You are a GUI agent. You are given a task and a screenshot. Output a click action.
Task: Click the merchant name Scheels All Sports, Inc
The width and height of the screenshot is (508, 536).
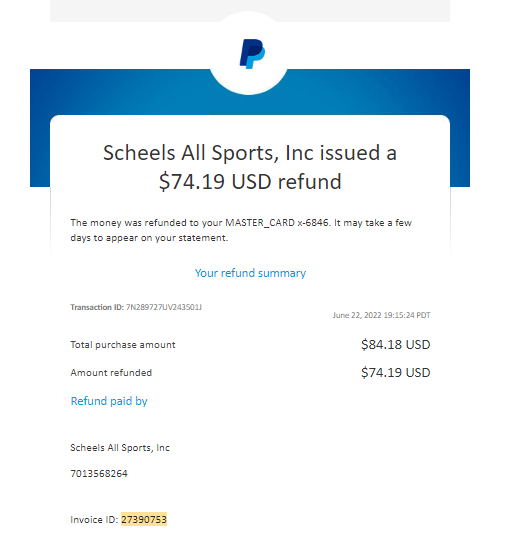pyautogui.click(x=120, y=447)
